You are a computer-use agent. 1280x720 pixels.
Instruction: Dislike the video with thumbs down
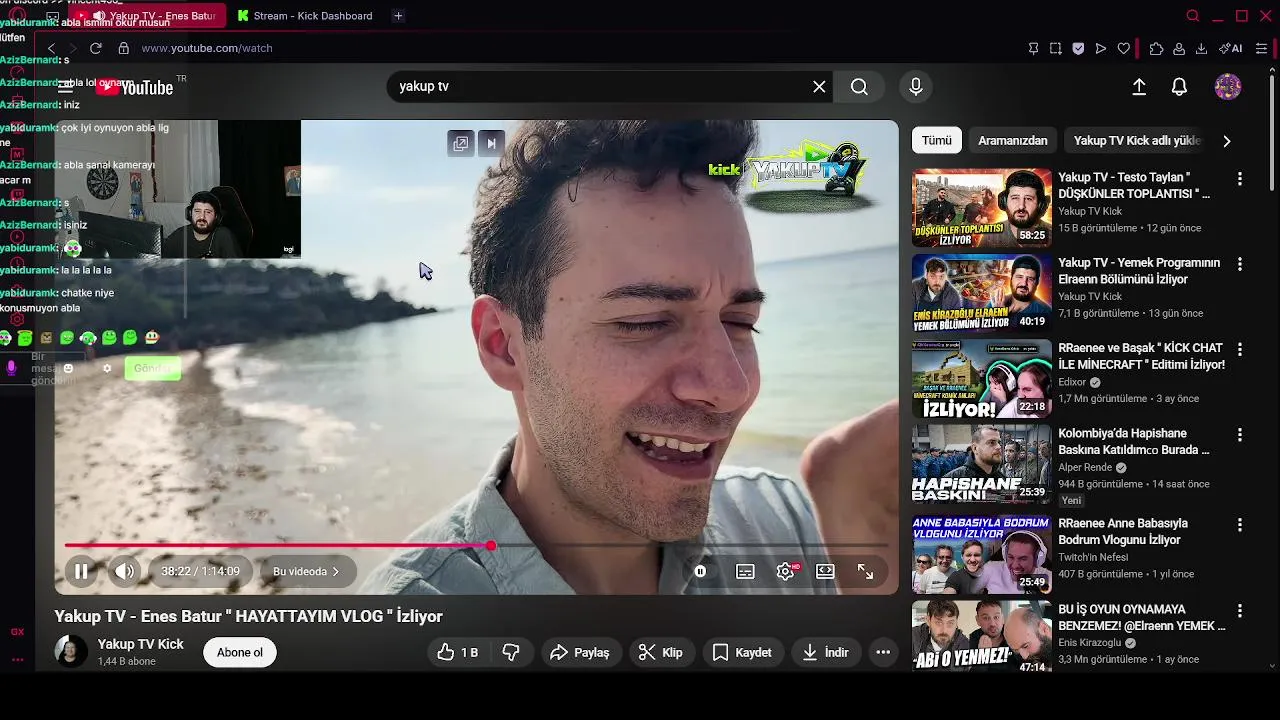coord(511,653)
